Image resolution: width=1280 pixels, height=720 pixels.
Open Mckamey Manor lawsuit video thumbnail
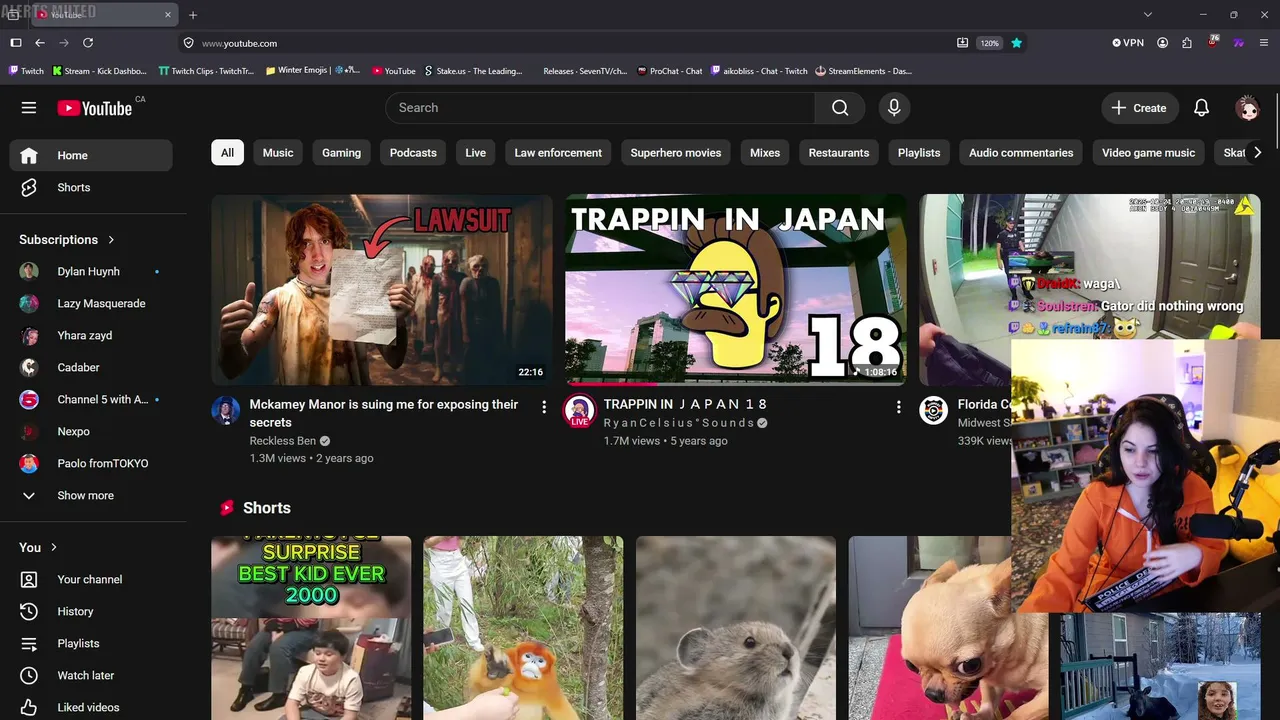coord(382,290)
